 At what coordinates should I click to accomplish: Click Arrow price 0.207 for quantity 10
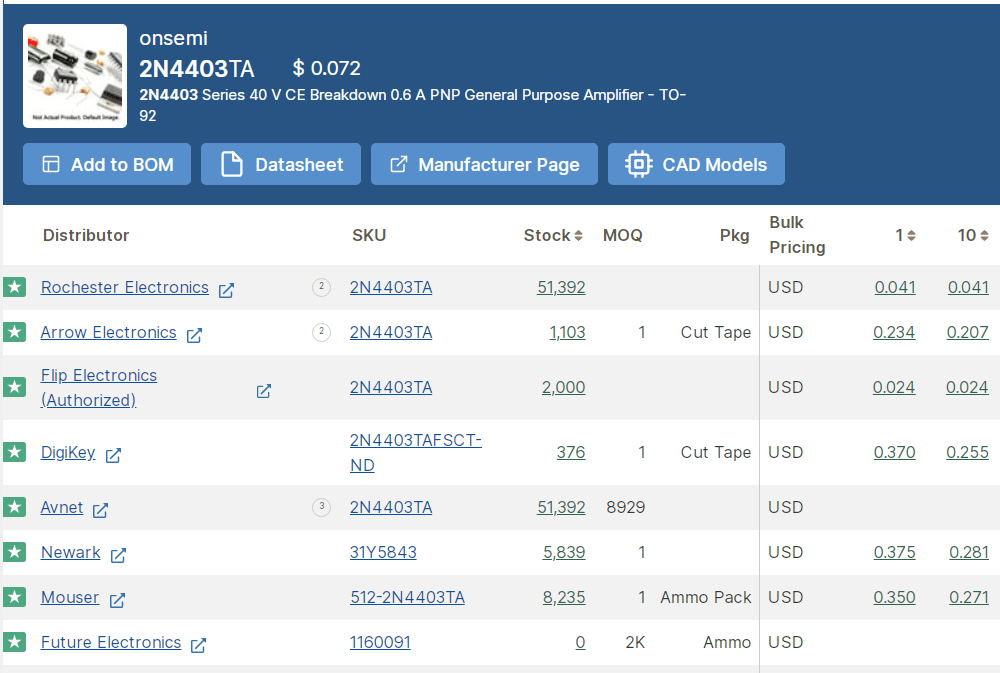pyautogui.click(x=968, y=332)
